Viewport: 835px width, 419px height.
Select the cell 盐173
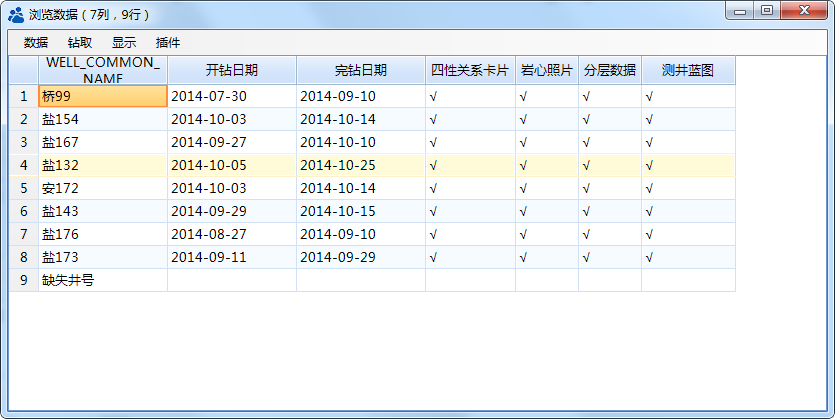103,257
